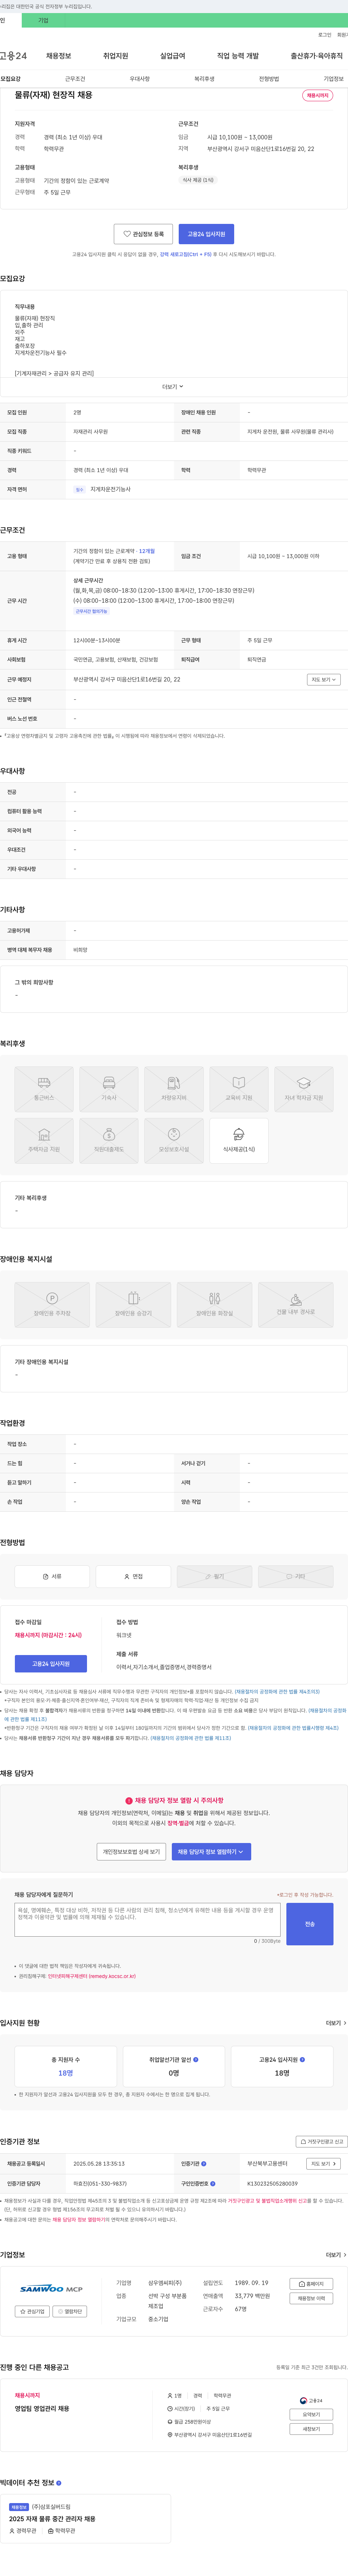
Task: Click the 서류 screening step box
Action: tap(52, 1576)
